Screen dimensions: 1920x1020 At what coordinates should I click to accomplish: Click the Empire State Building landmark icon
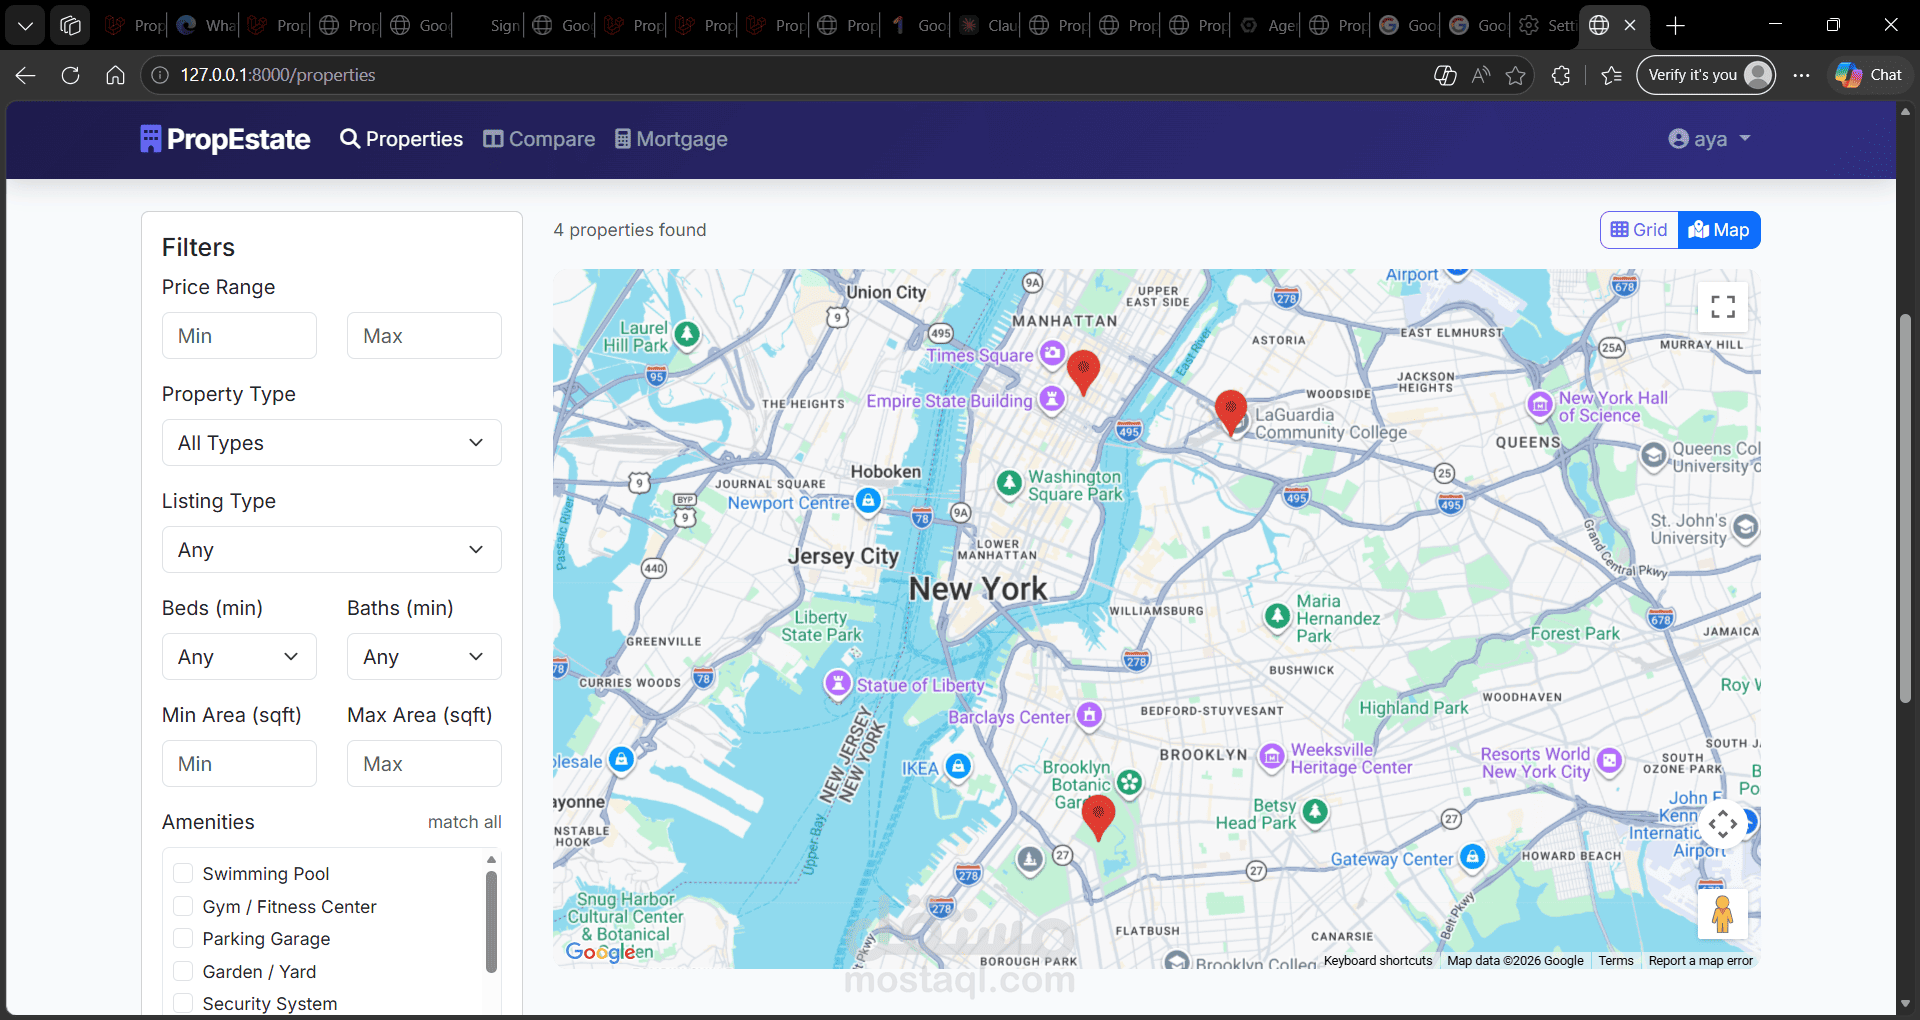pos(1052,399)
